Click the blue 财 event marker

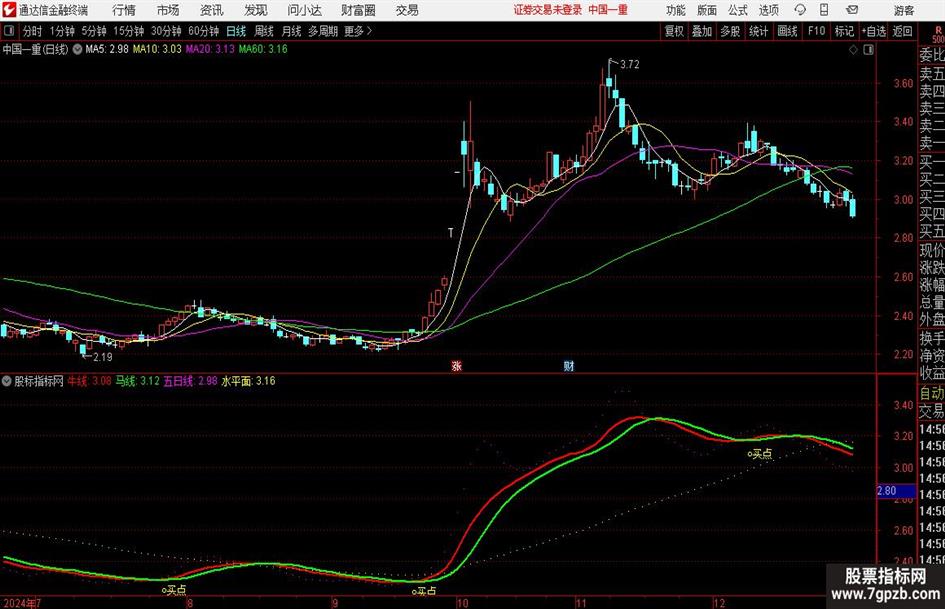[568, 365]
